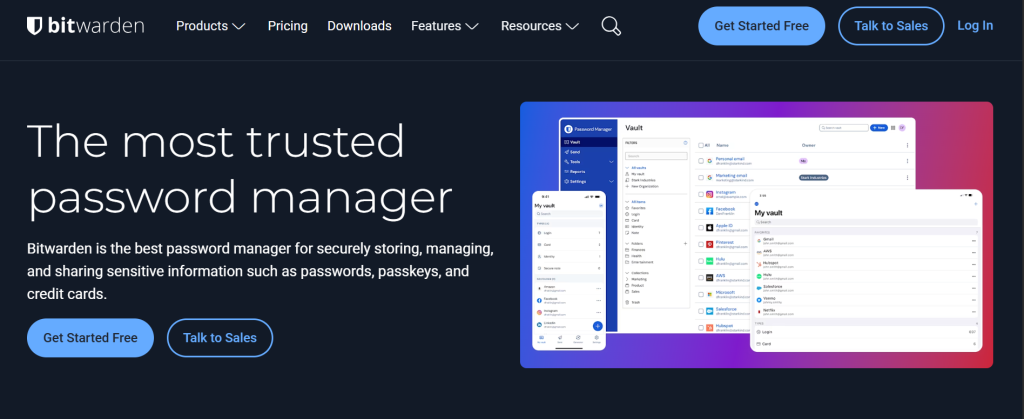Click the AWS icon in the web vault list
Screen dimensions: 1024x419
click(x=709, y=277)
